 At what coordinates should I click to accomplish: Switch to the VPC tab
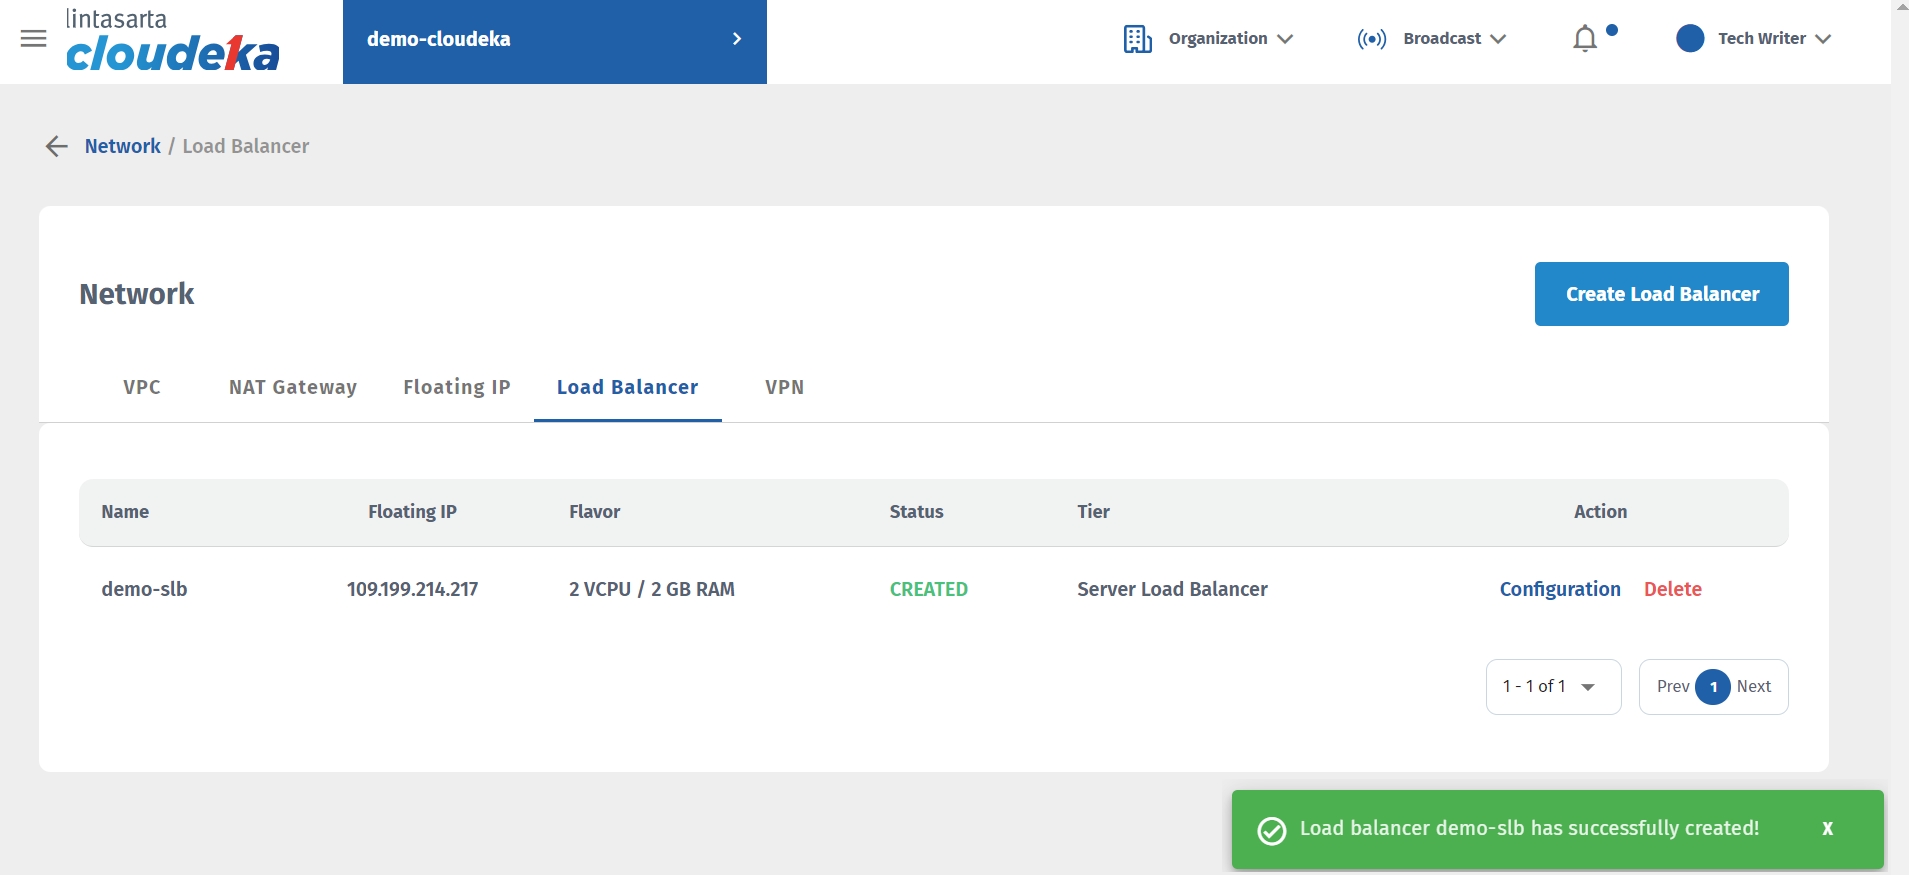pyautogui.click(x=142, y=387)
